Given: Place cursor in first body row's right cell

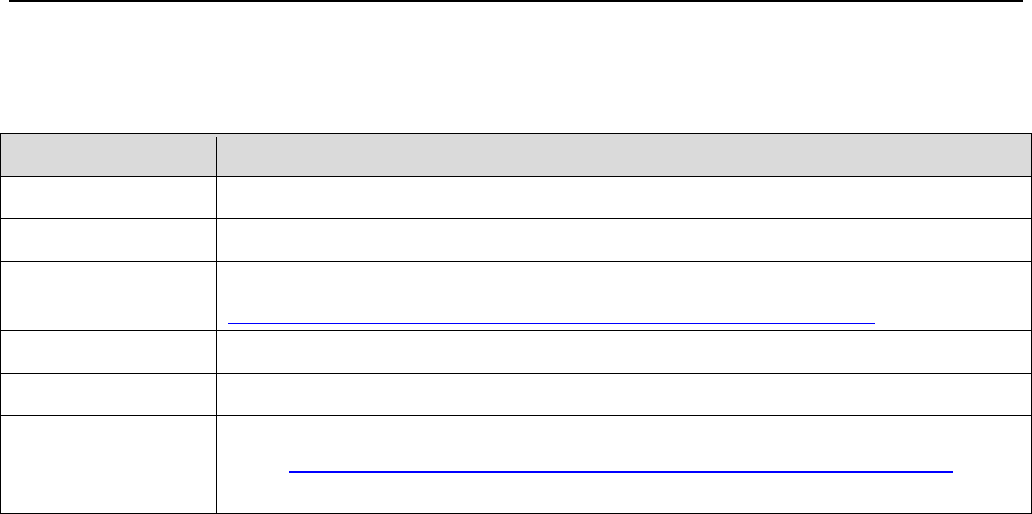Looking at the screenshot, I should click(x=624, y=198).
